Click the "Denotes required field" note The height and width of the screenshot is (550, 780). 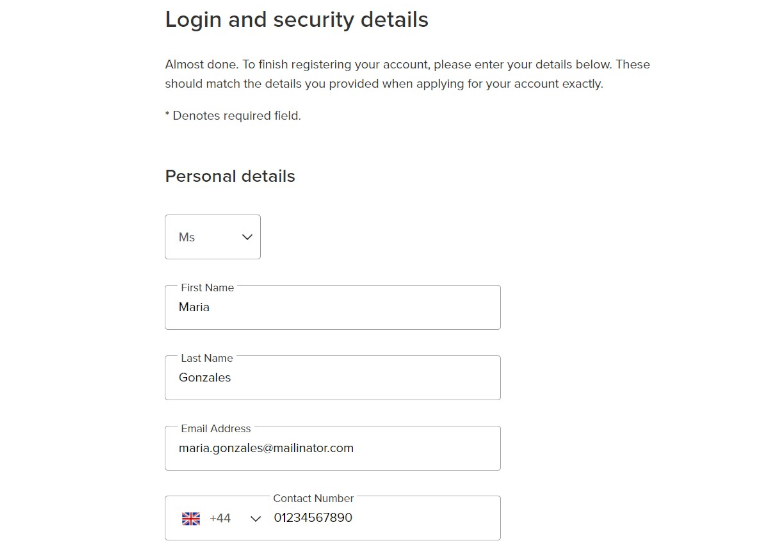click(x=233, y=116)
